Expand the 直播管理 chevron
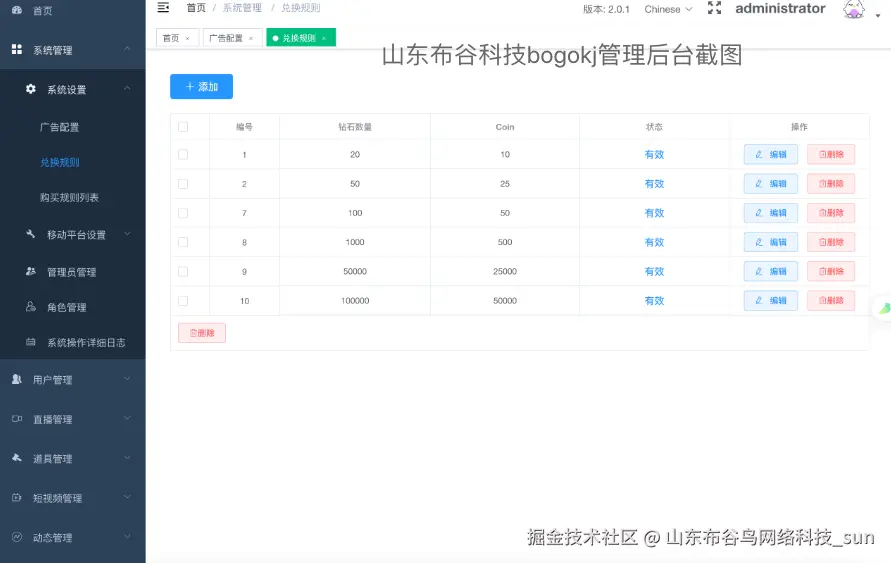 click(127, 419)
